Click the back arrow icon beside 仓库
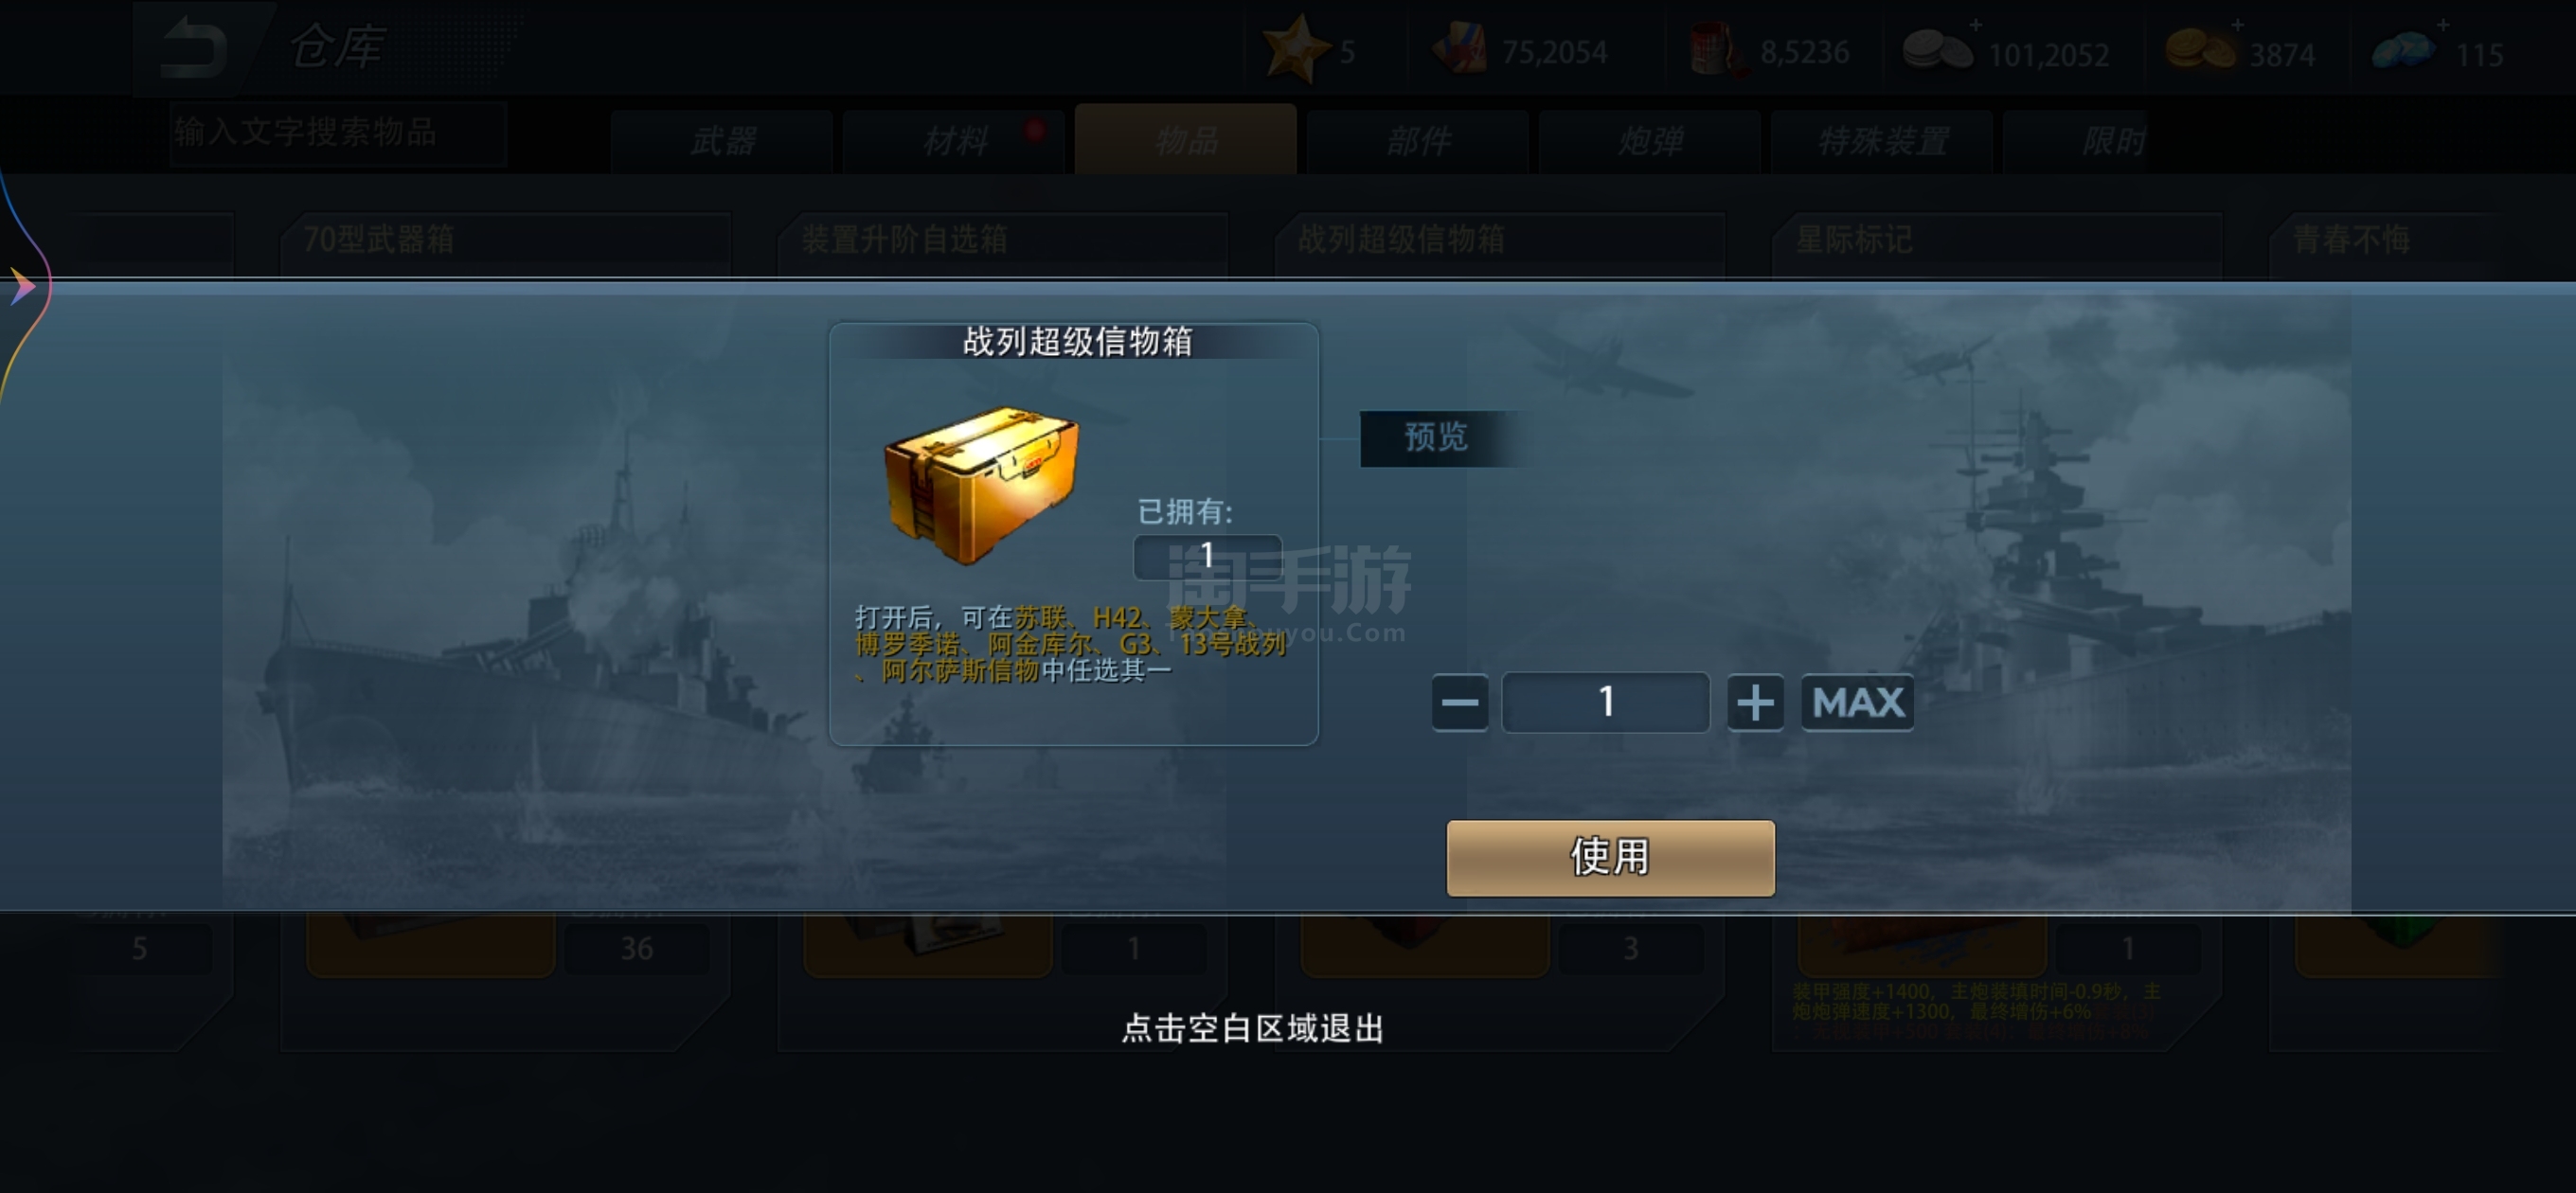Viewport: 2576px width, 1193px height. [x=193, y=47]
